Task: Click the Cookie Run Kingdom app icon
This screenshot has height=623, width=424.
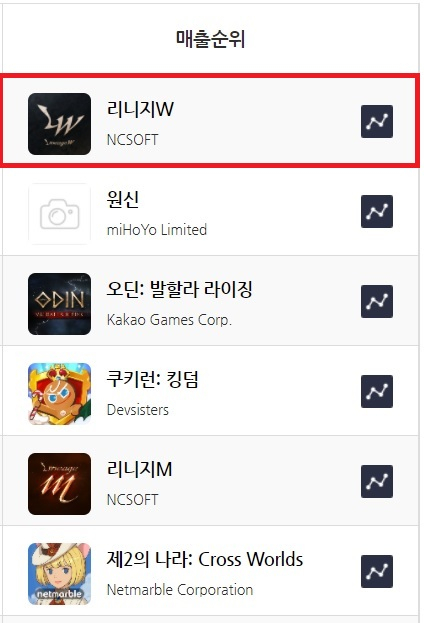Action: [x=60, y=394]
